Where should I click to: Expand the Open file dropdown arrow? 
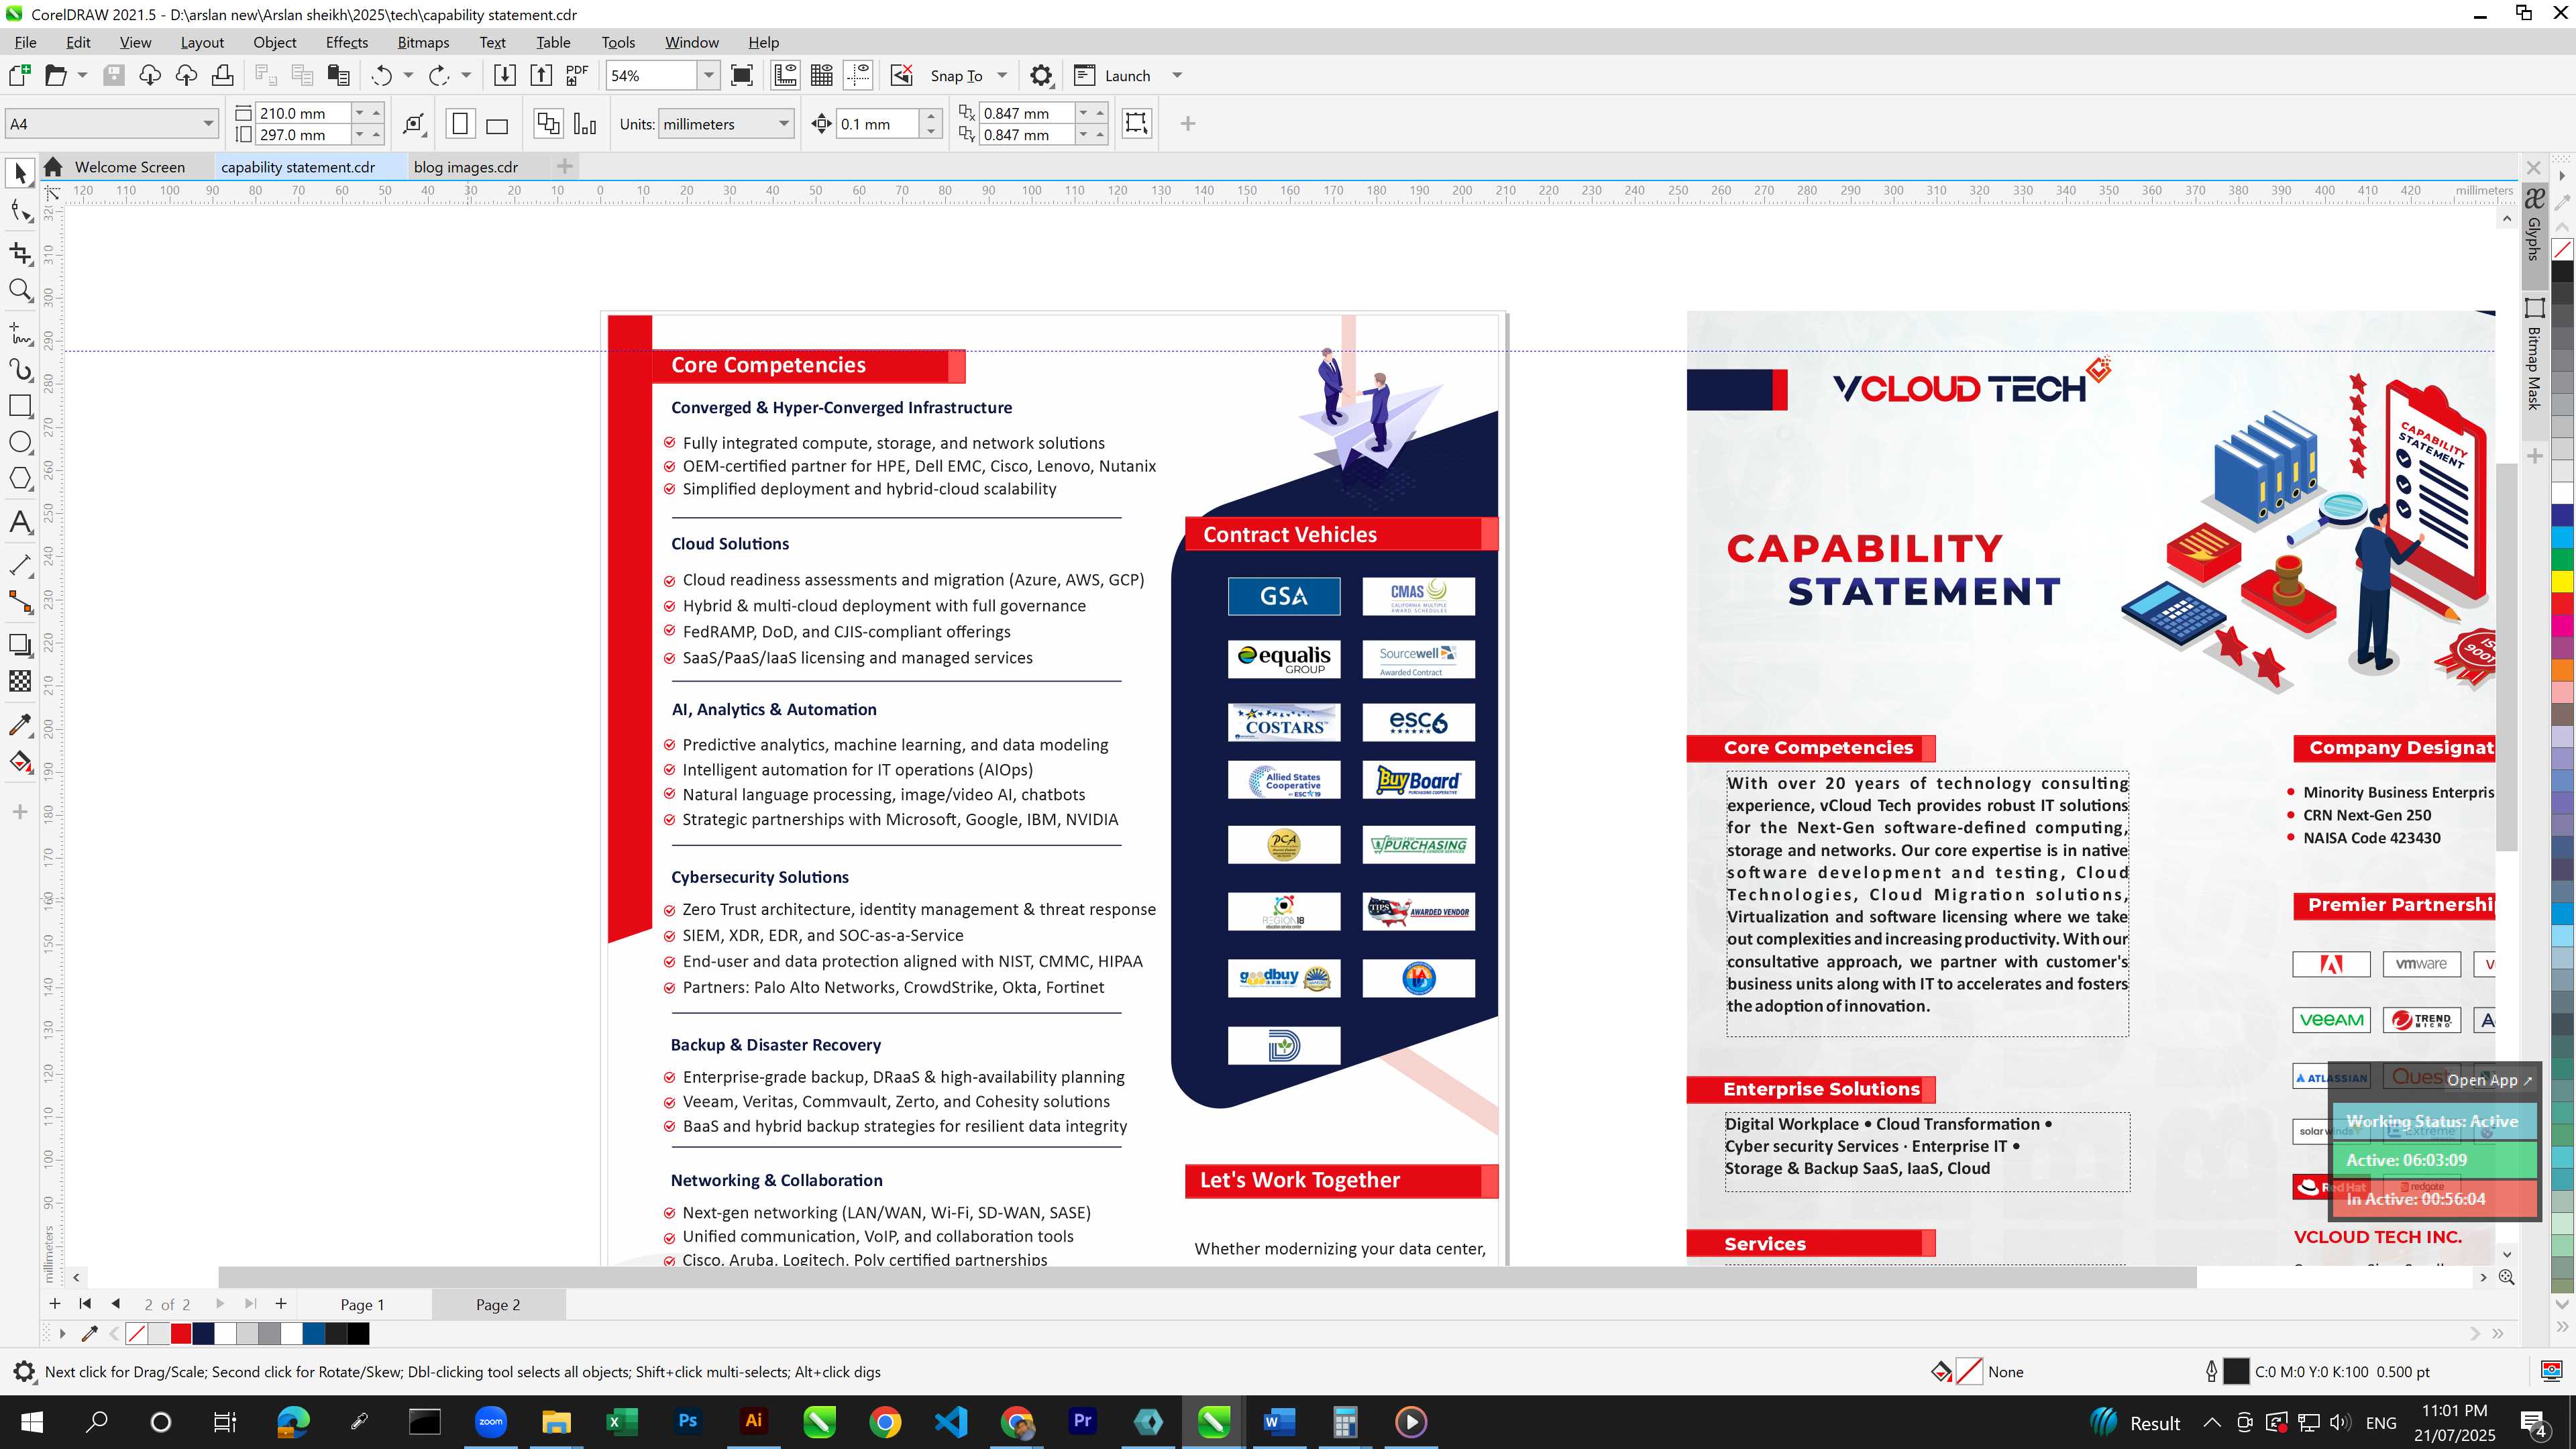point(82,75)
